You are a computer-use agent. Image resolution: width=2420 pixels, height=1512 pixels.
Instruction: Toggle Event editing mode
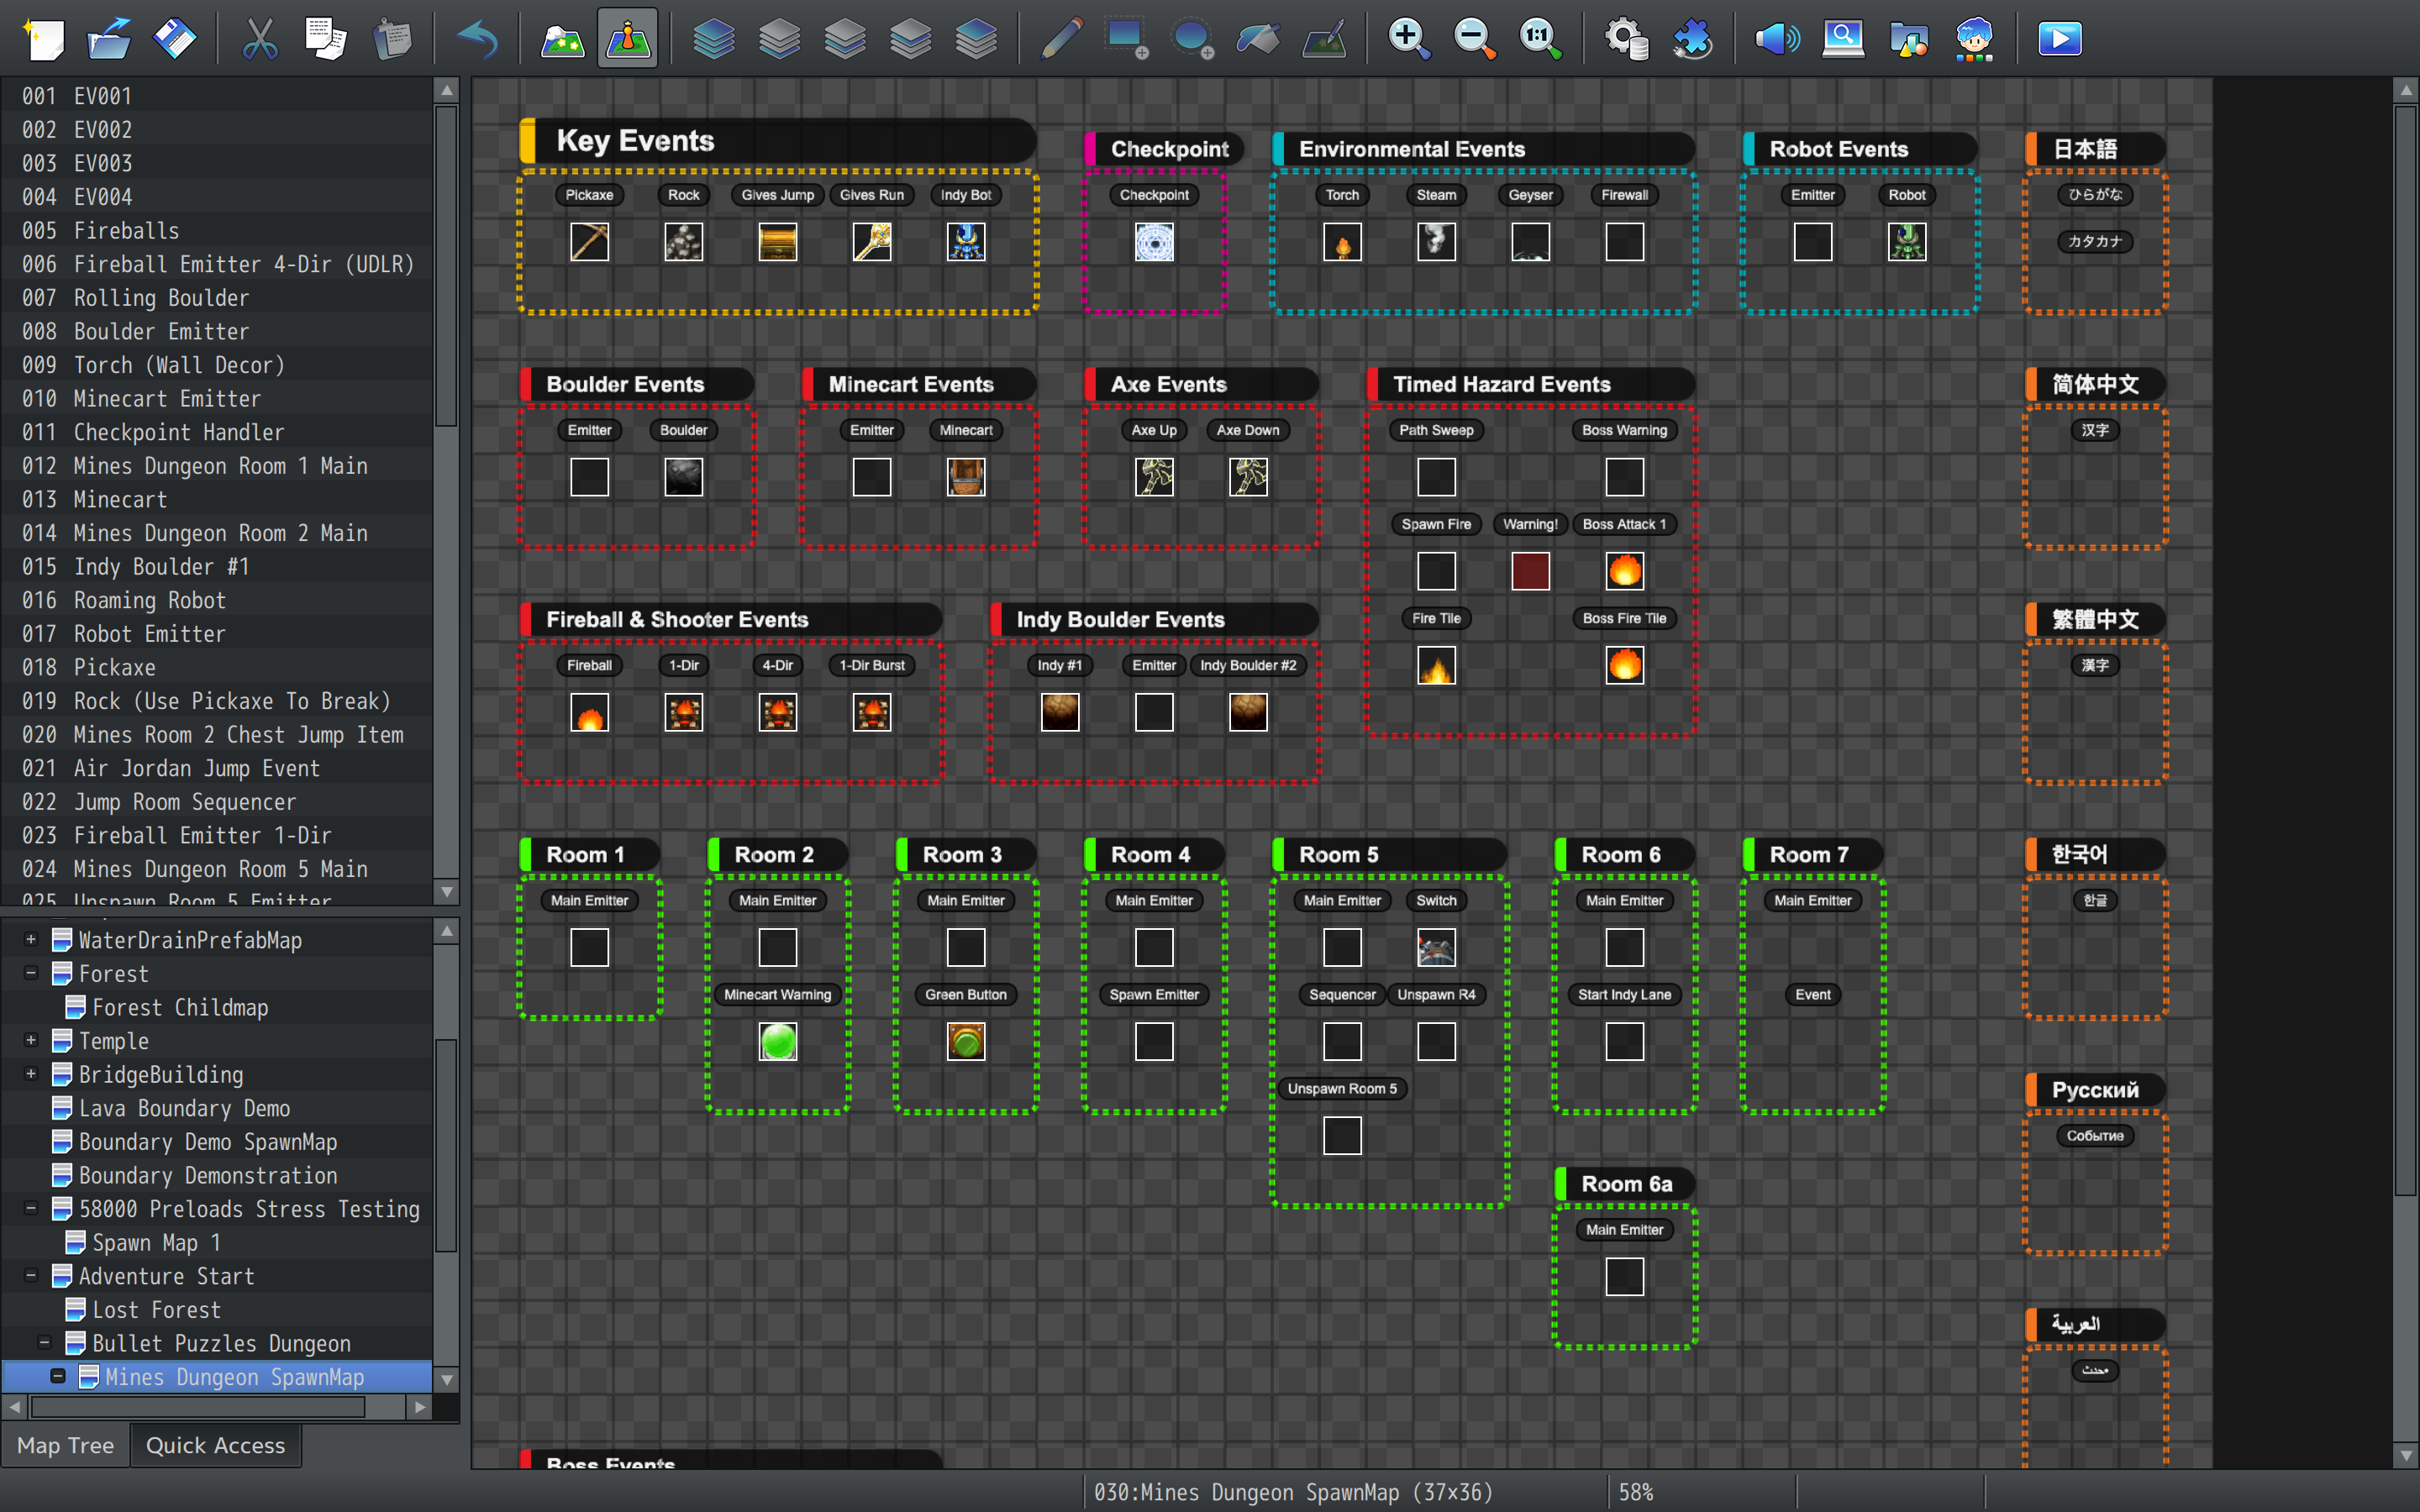coord(628,39)
